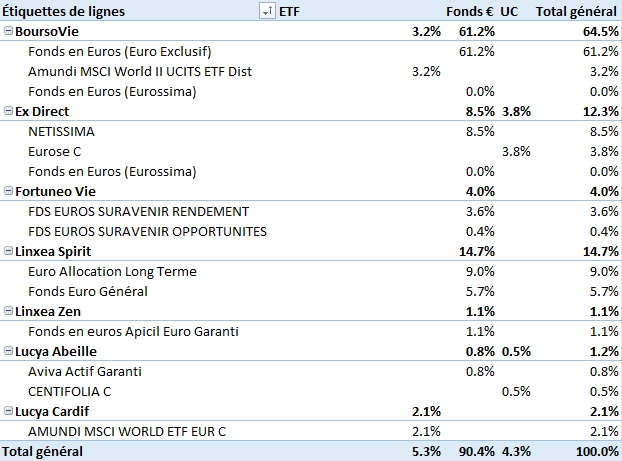Click the Total général row label
622x461 pixels.
43,451
